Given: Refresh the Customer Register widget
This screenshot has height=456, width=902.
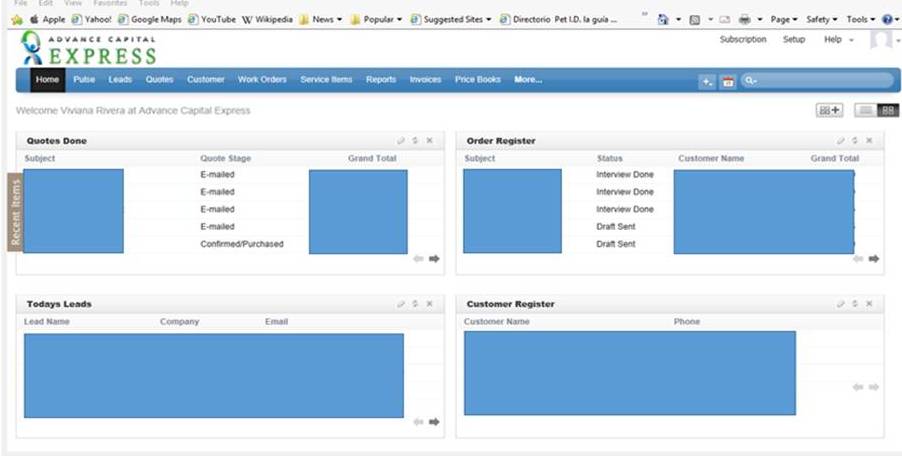Looking at the screenshot, I should point(855,304).
